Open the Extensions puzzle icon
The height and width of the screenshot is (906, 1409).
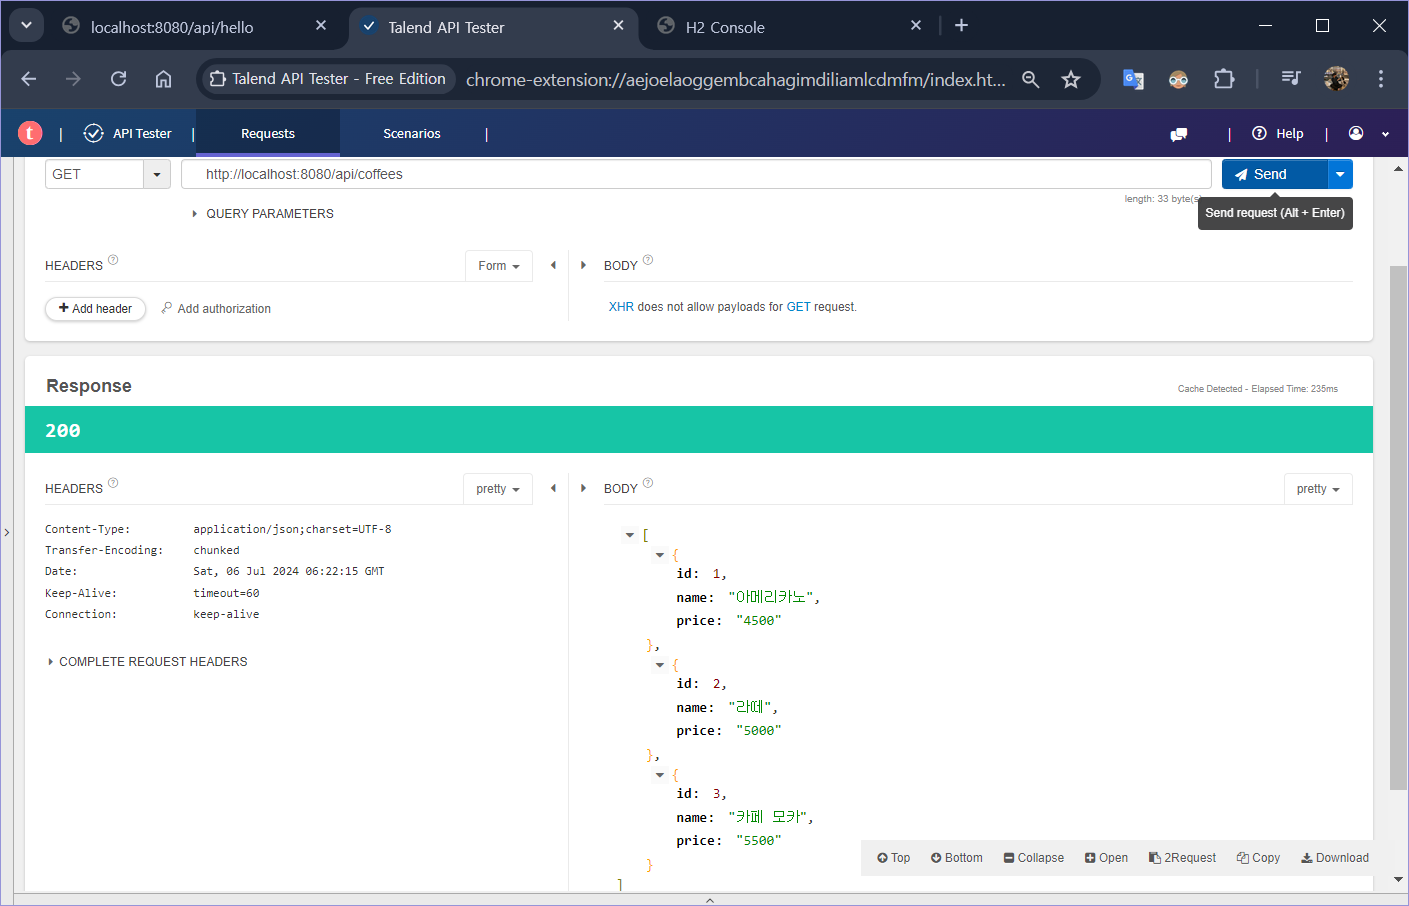point(1224,79)
